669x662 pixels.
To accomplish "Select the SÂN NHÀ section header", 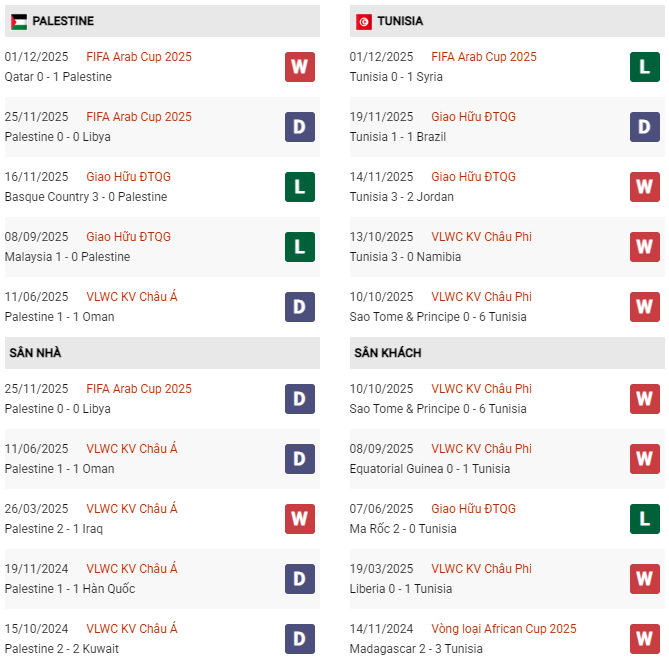I will (x=36, y=353).
